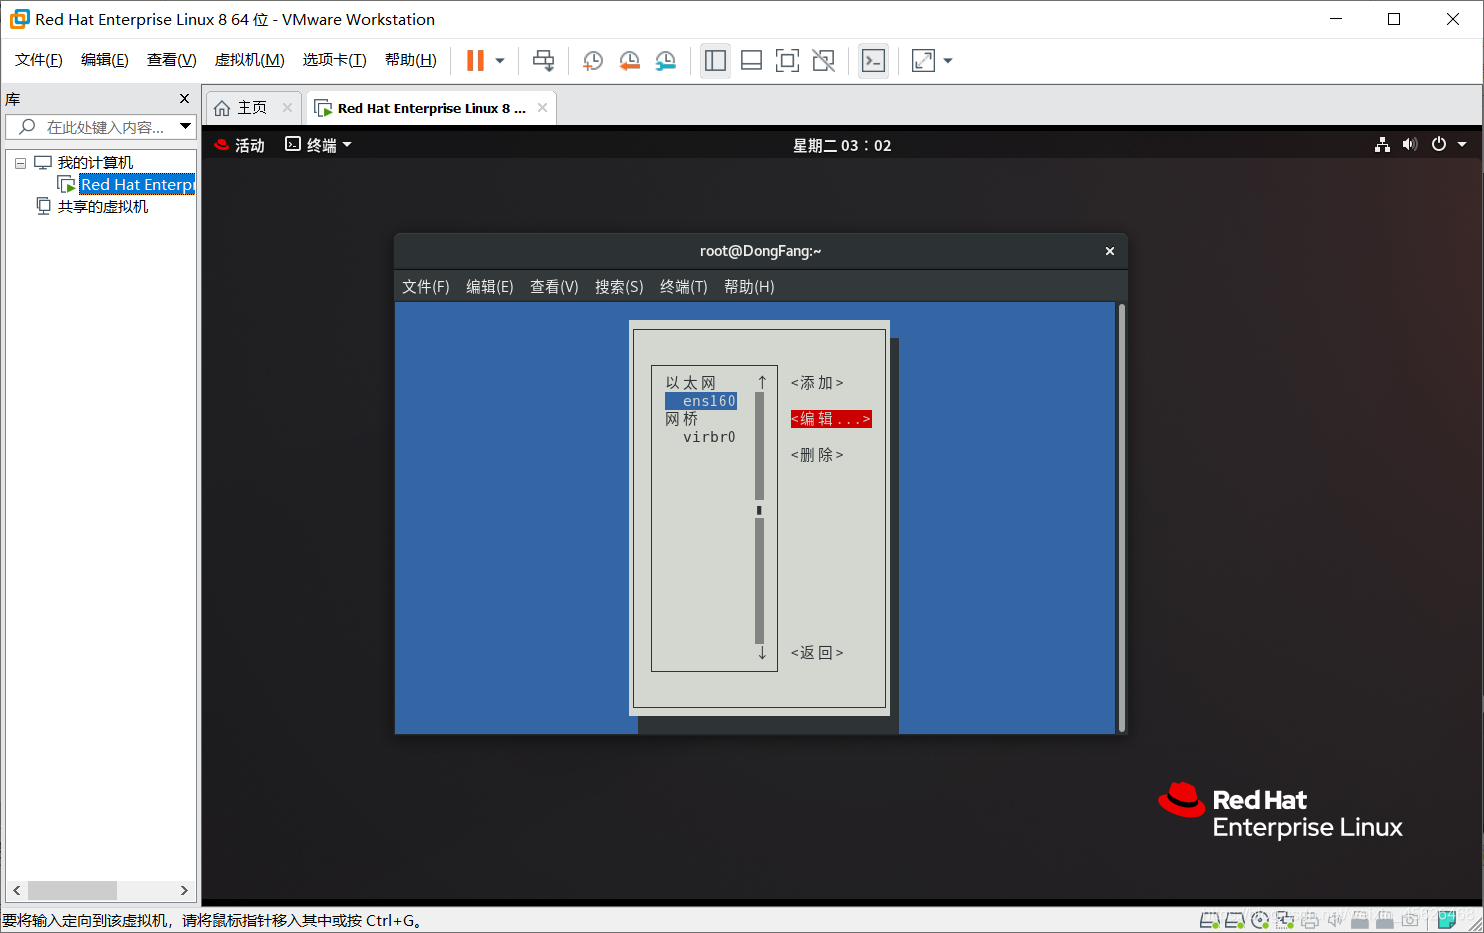Click the CD/DVD device status icon
This screenshot has height=933, width=1484.
coord(1260,920)
